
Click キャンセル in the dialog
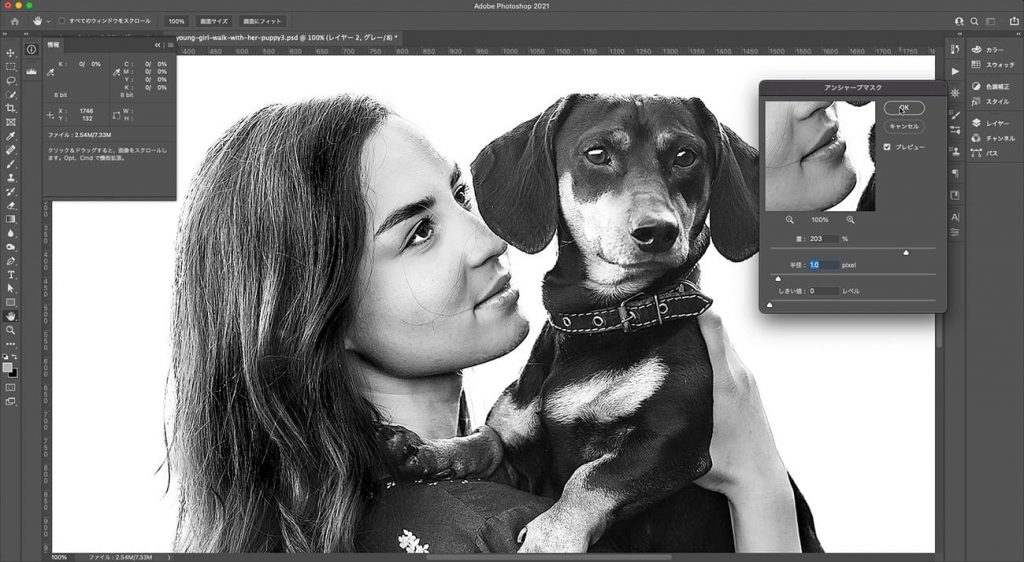(904, 127)
